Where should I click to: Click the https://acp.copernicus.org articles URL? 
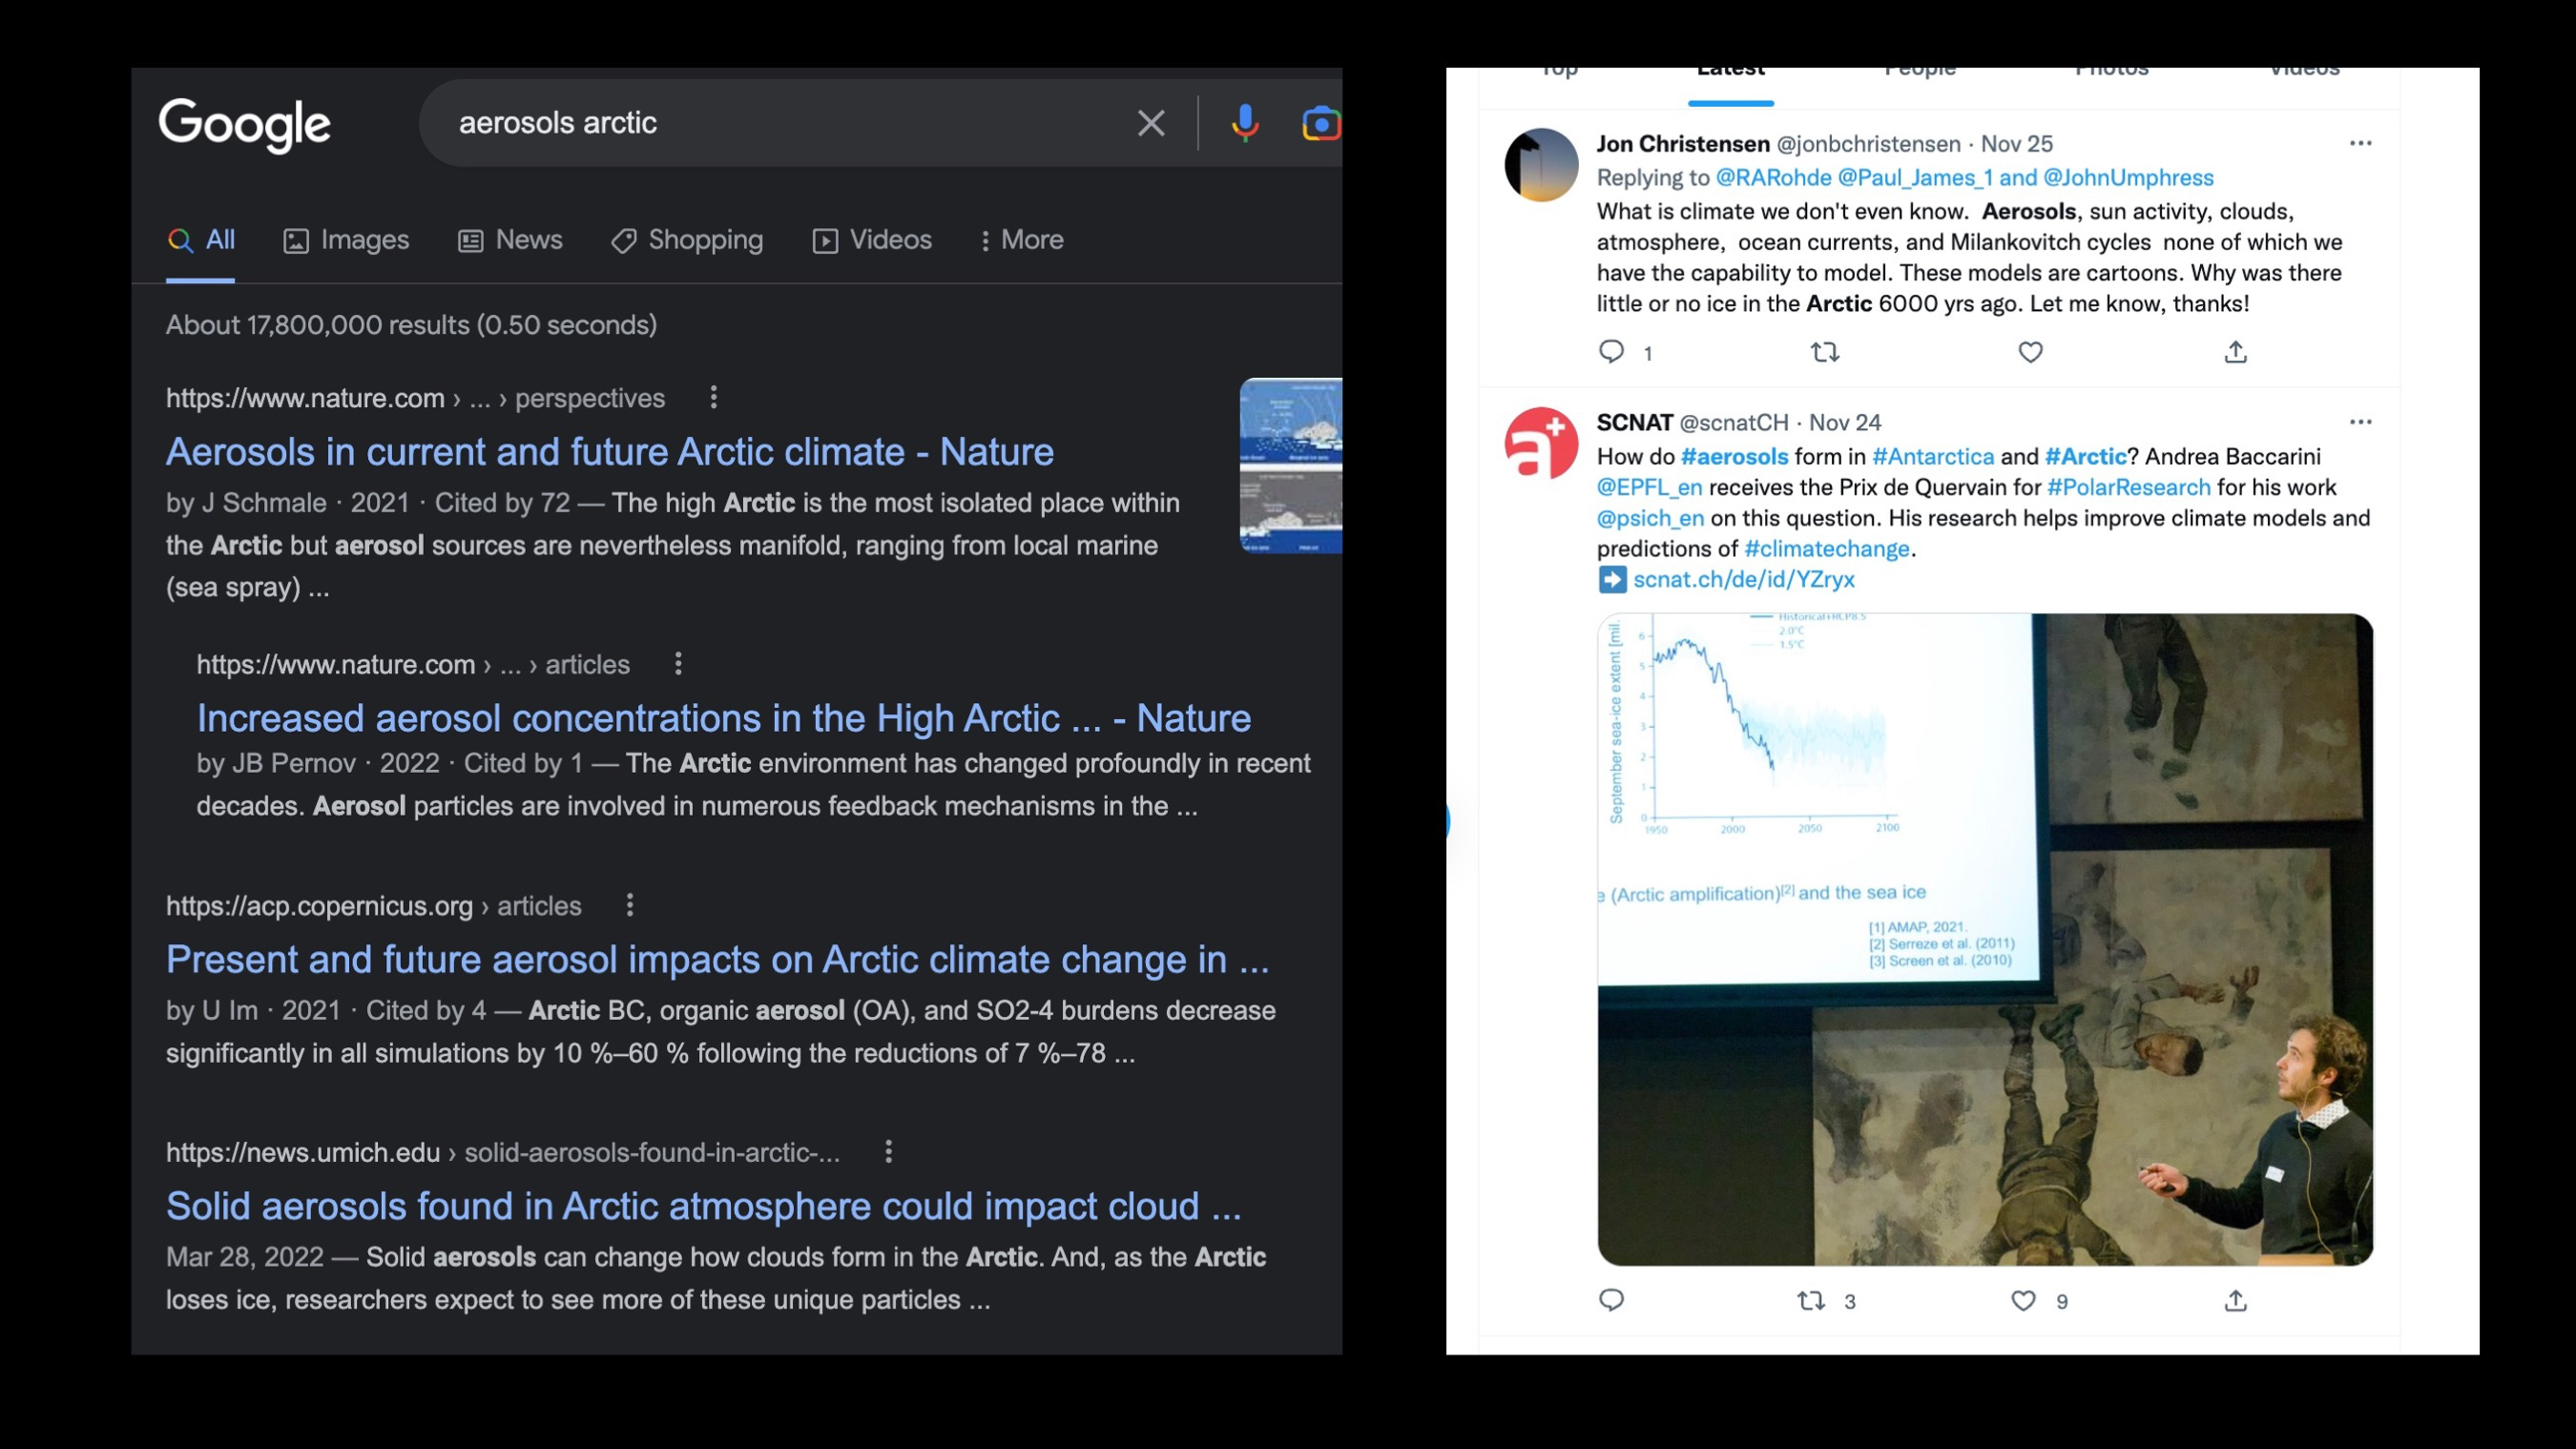click(373, 906)
